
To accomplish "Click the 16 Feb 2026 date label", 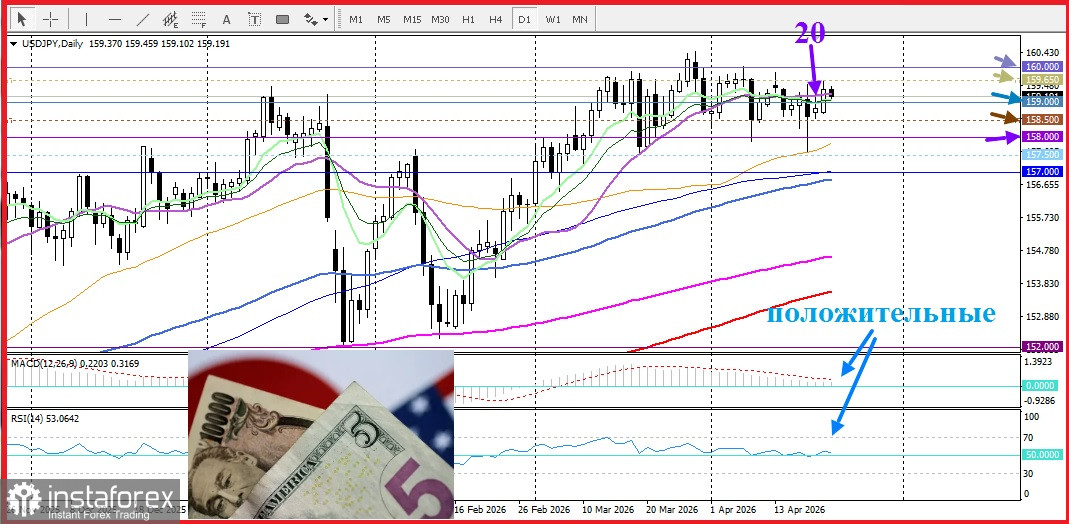I will tap(483, 510).
